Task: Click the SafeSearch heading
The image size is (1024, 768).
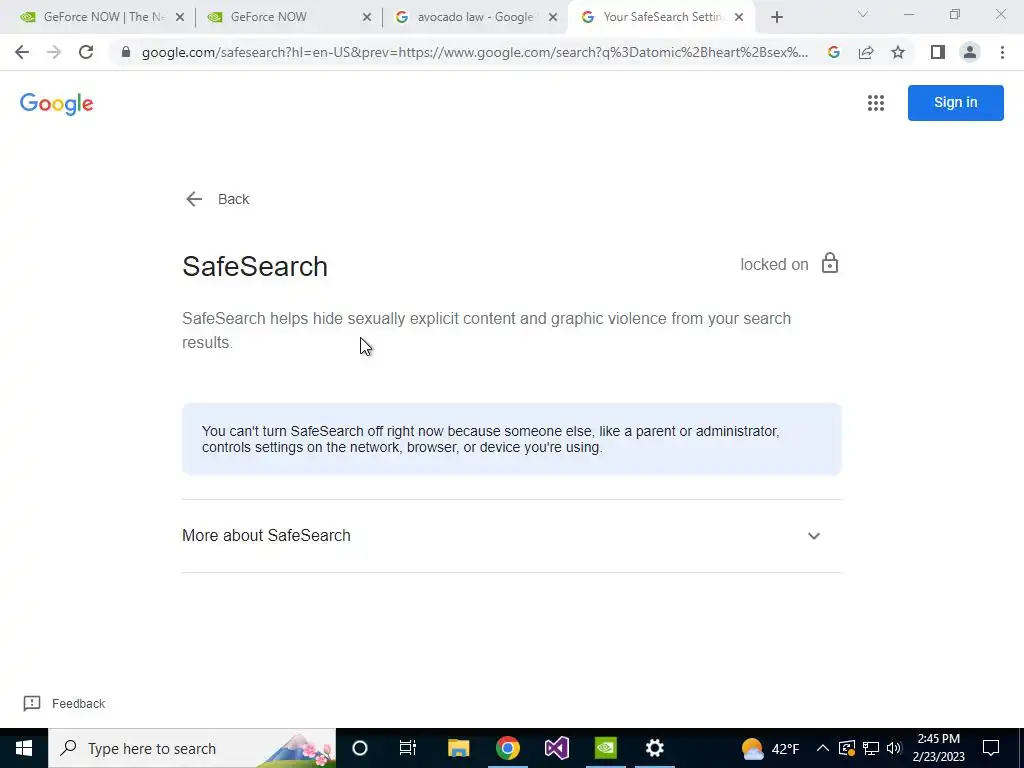Action: (x=255, y=266)
